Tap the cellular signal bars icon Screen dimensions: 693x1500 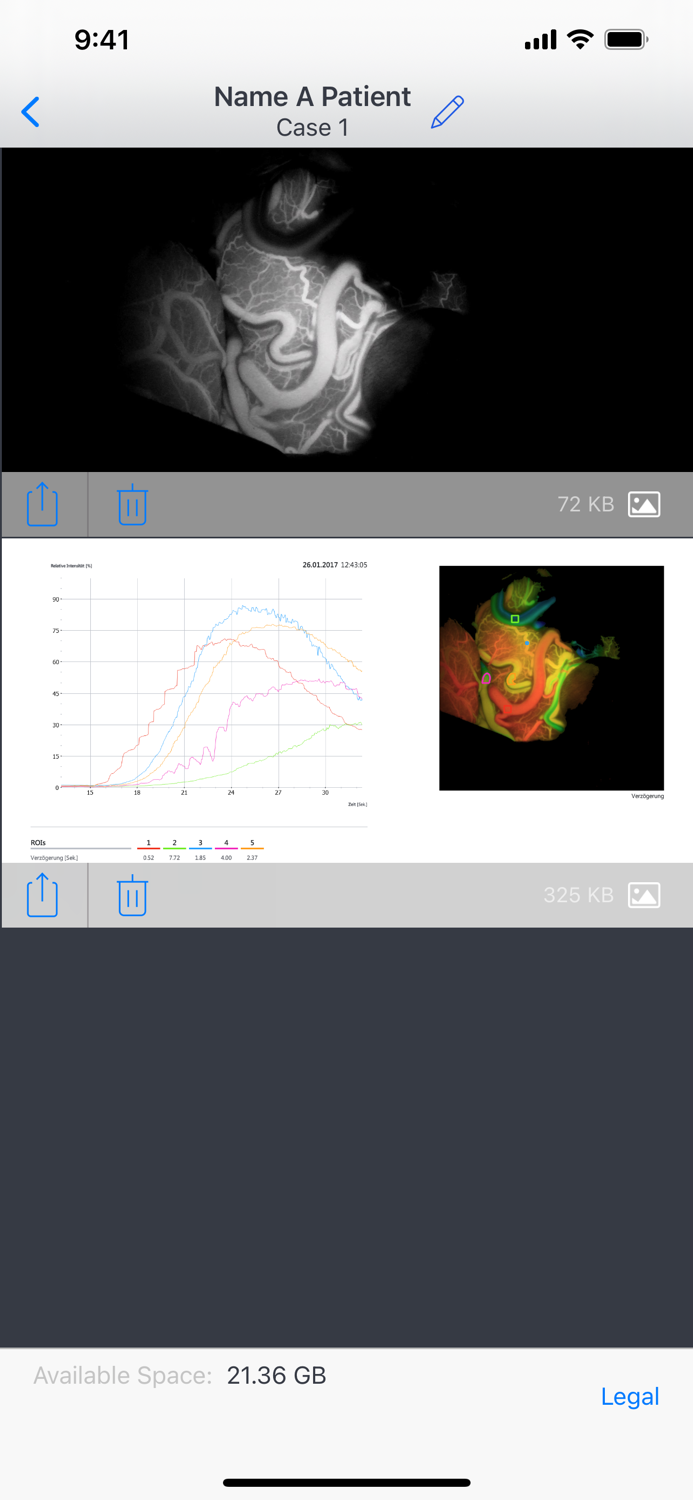click(x=541, y=40)
